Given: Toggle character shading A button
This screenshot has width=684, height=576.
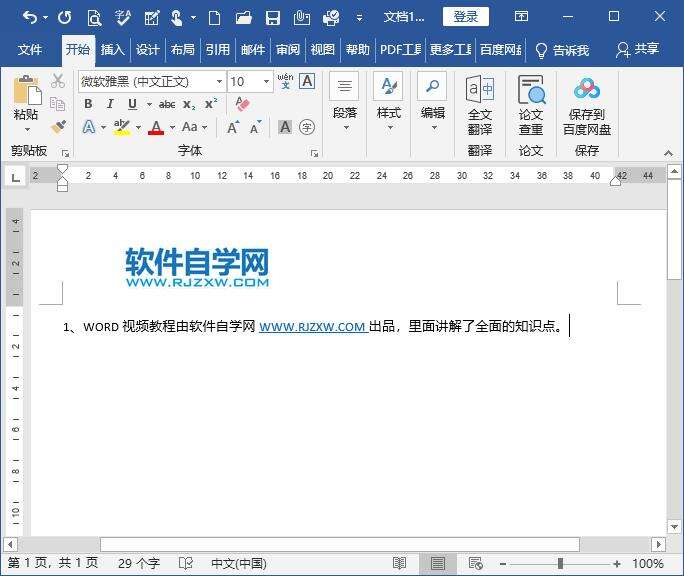Looking at the screenshot, I should click(285, 127).
